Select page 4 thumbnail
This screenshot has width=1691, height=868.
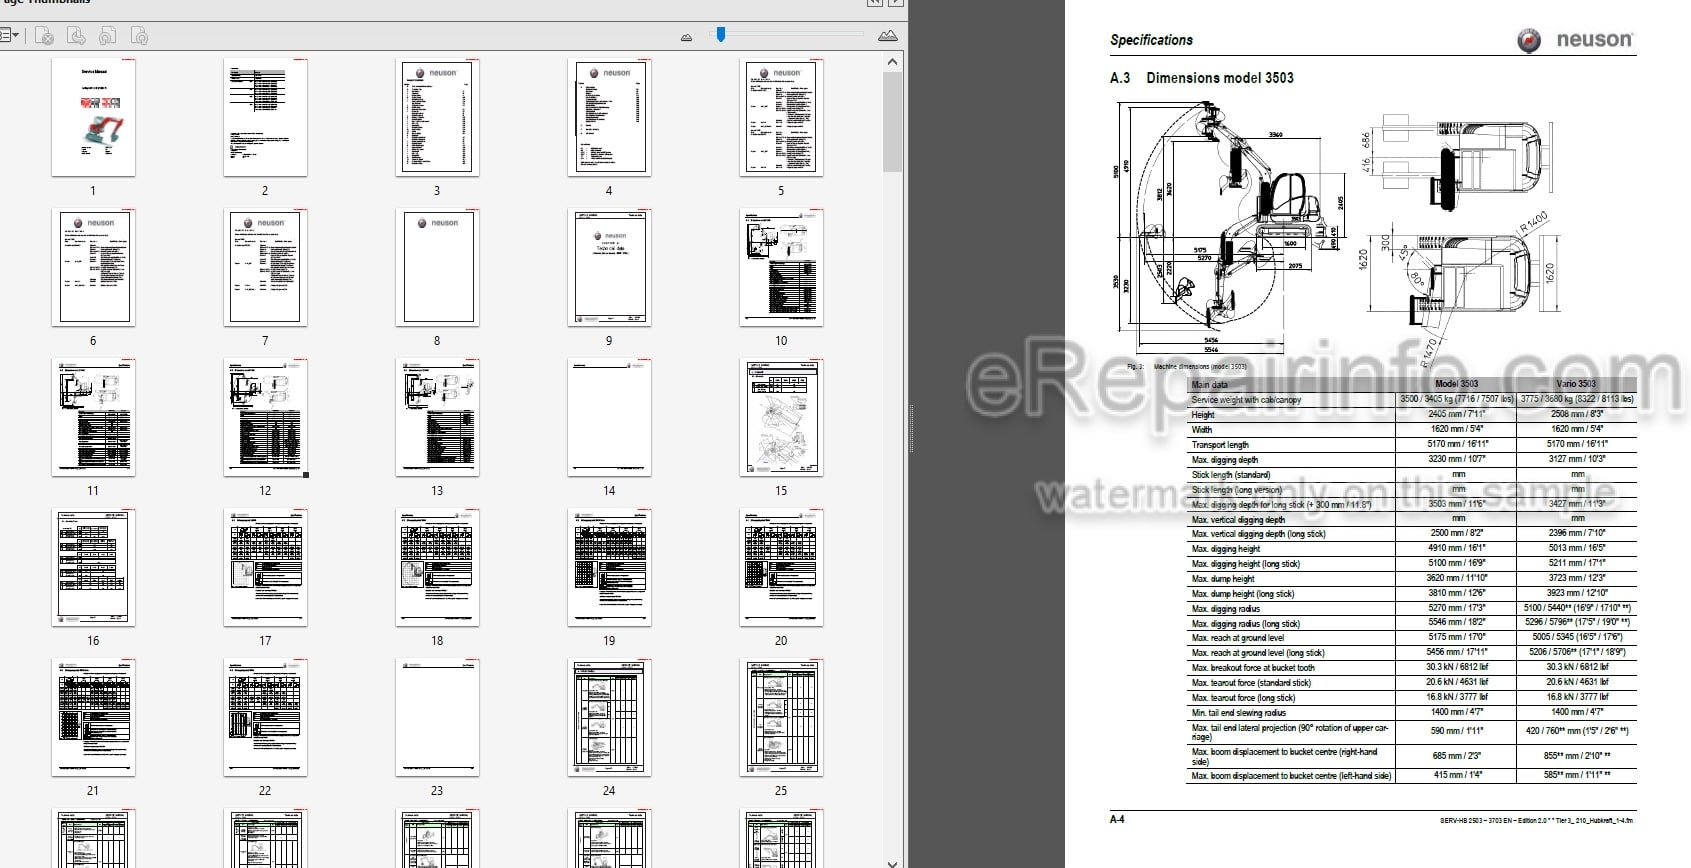609,118
